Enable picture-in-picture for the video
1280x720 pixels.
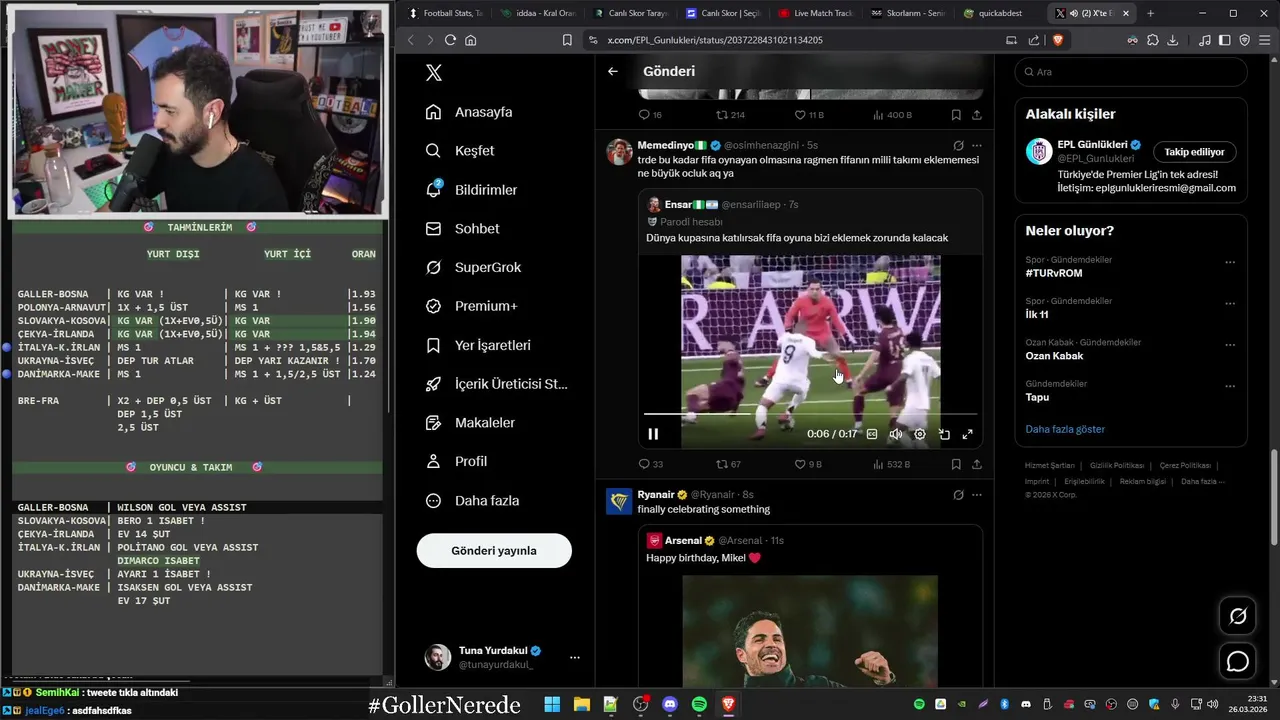pos(944,434)
